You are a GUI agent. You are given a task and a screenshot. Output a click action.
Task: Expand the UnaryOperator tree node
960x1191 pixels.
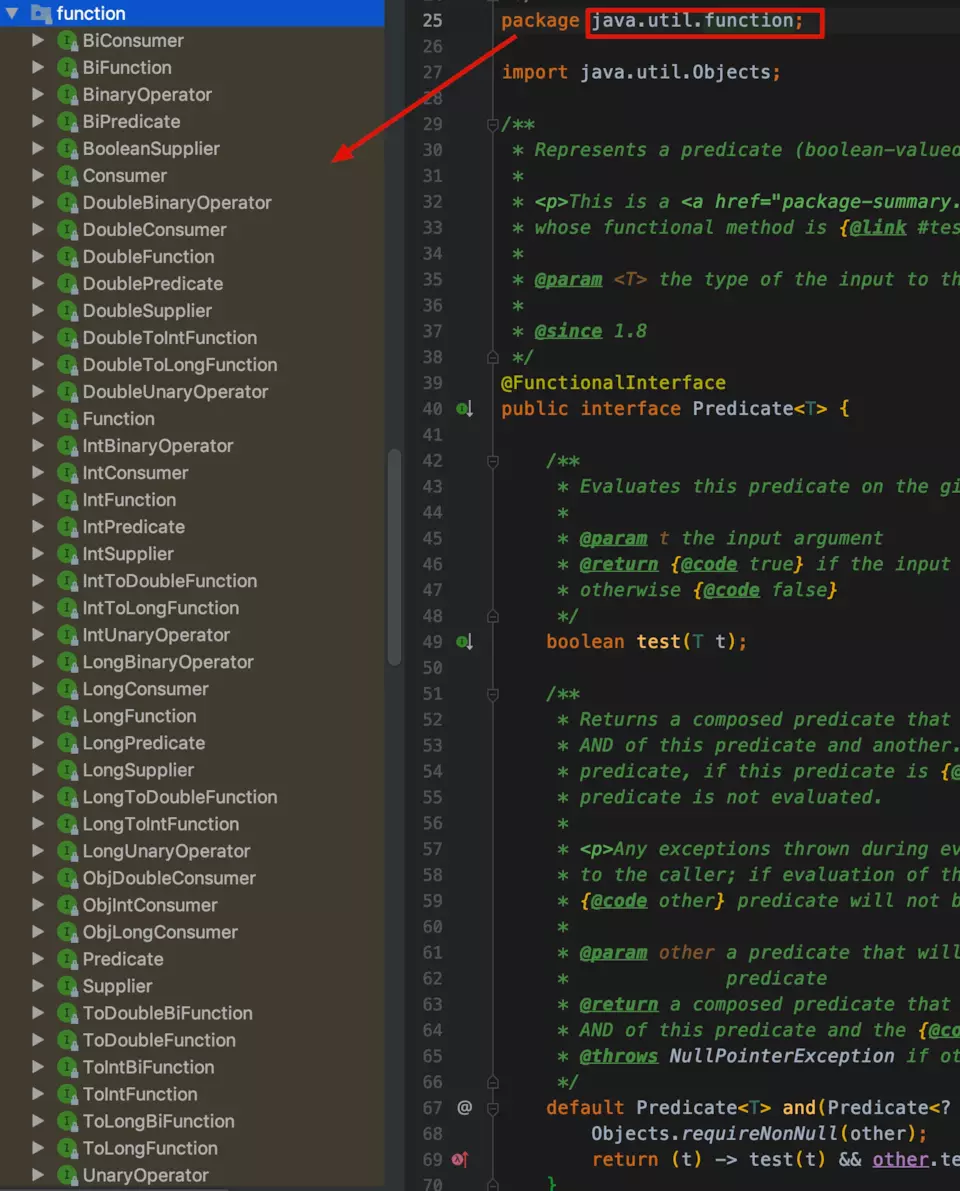click(37, 1175)
